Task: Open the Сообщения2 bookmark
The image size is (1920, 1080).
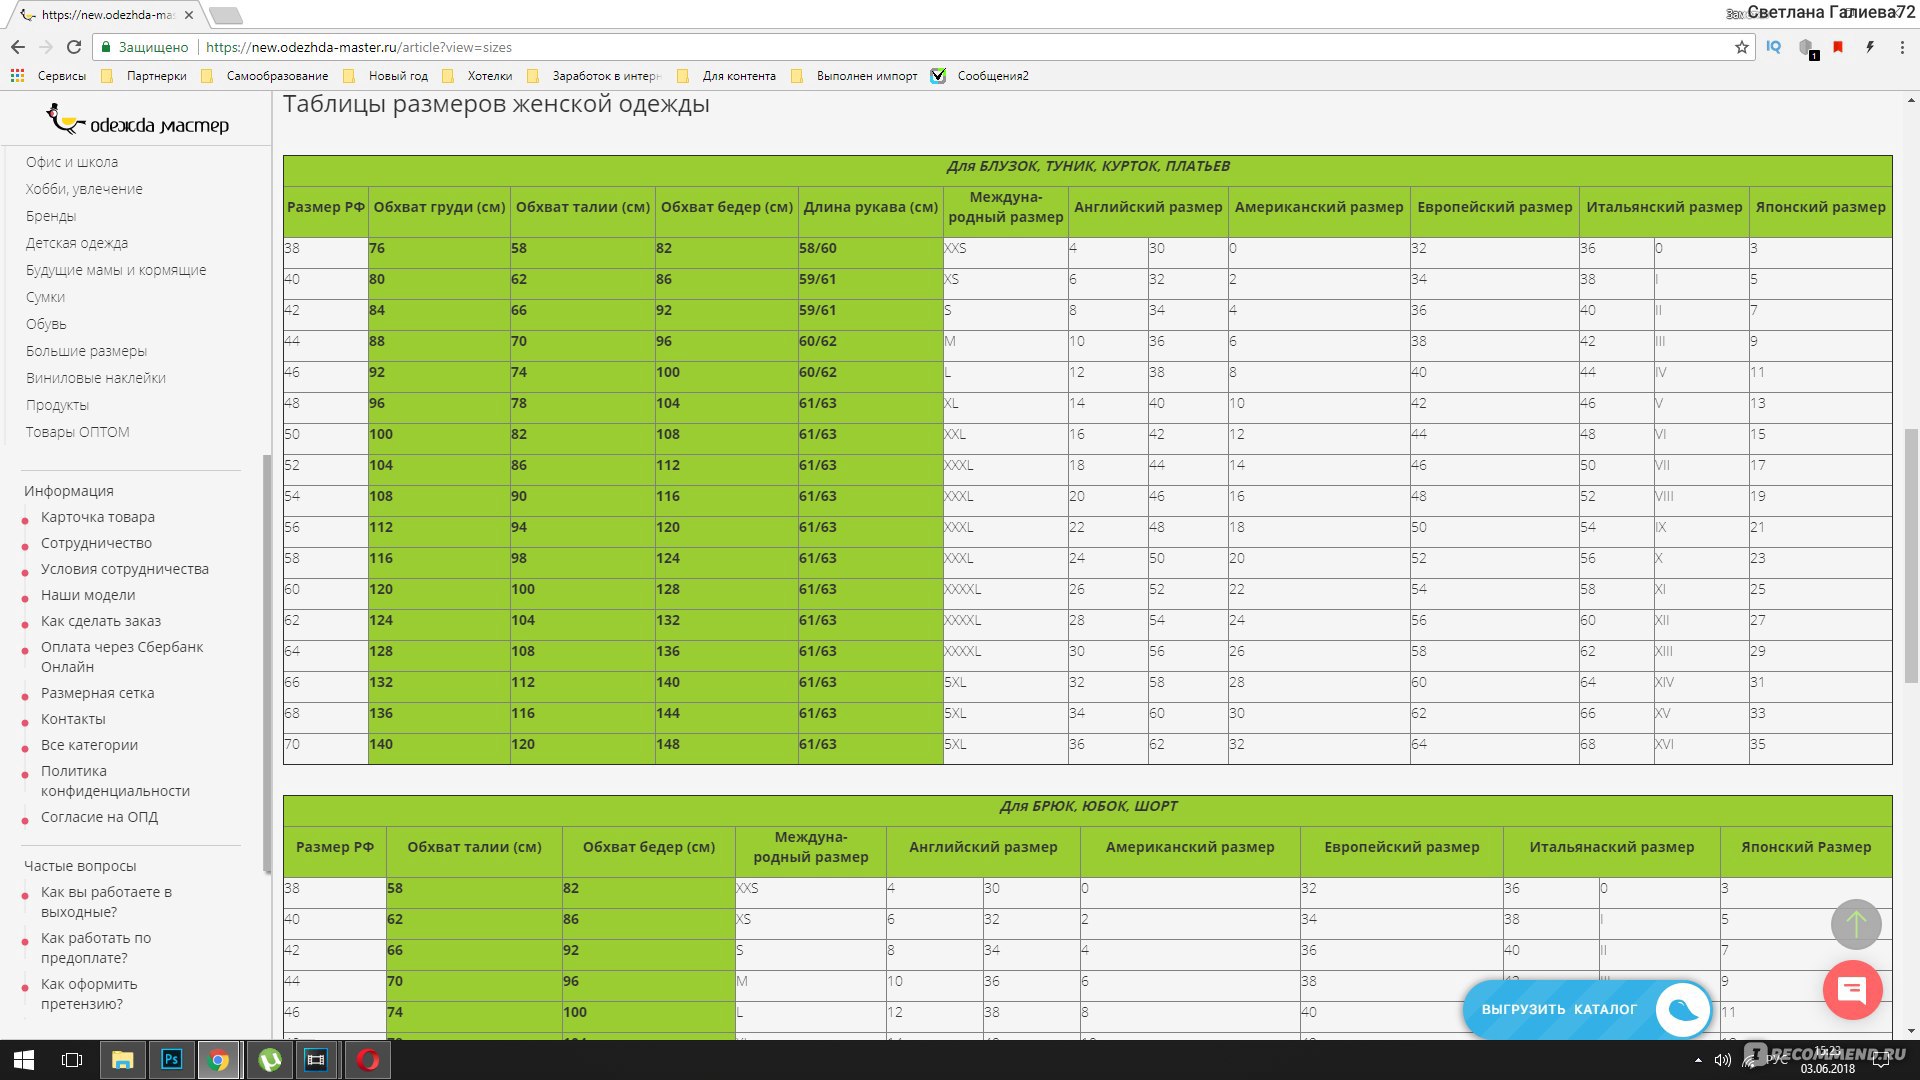Action: [980, 76]
